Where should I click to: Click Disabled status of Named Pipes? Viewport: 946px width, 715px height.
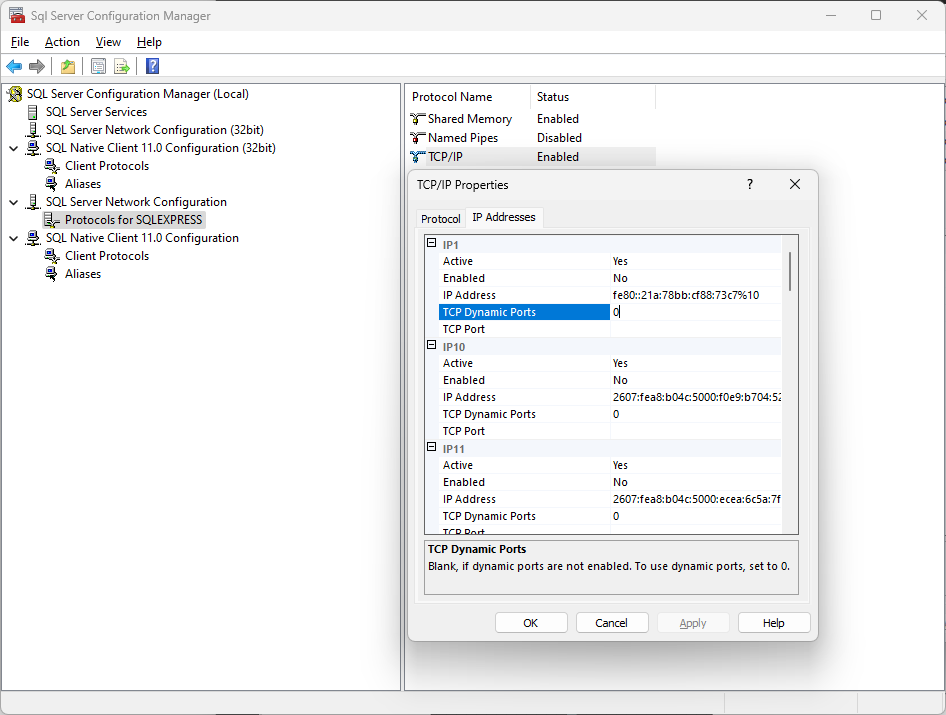[559, 138]
